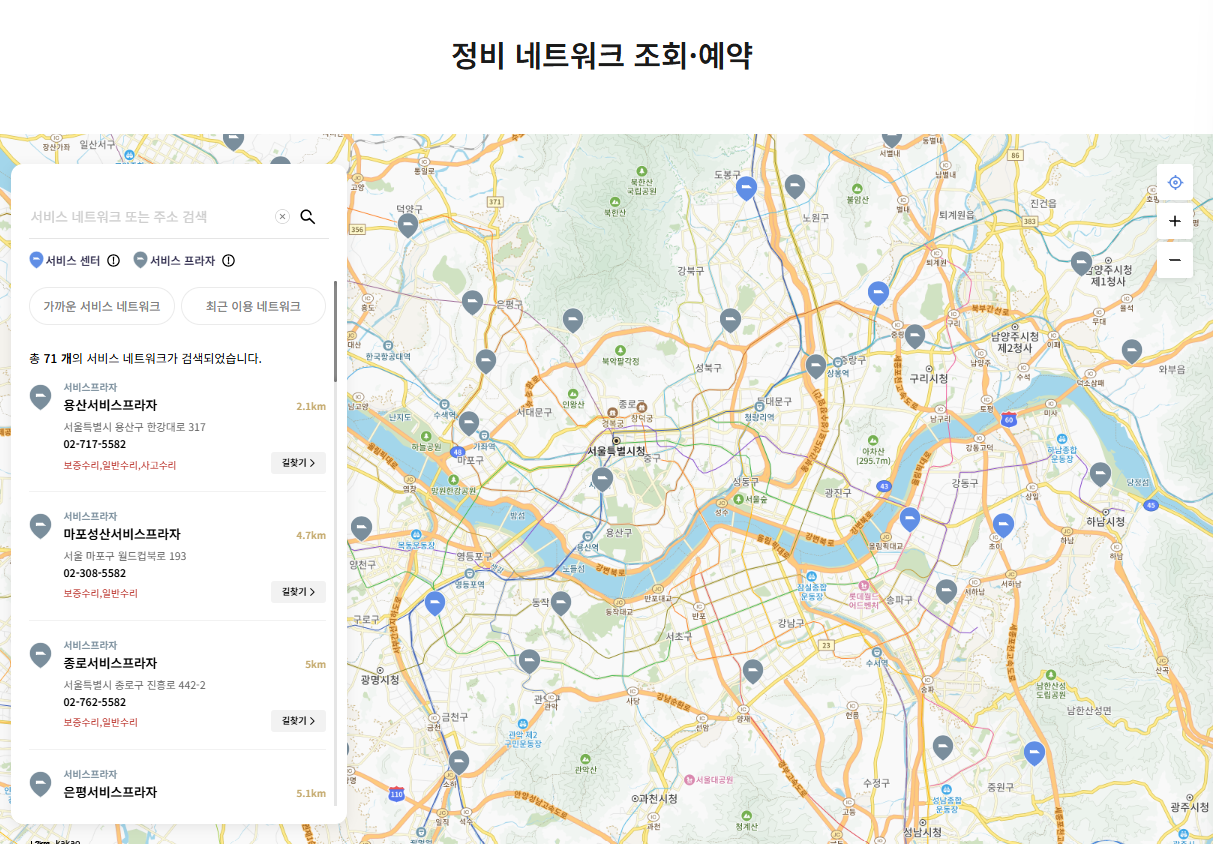Open info icon beside 서비스 센터
The height and width of the screenshot is (844, 1213).
point(113,261)
